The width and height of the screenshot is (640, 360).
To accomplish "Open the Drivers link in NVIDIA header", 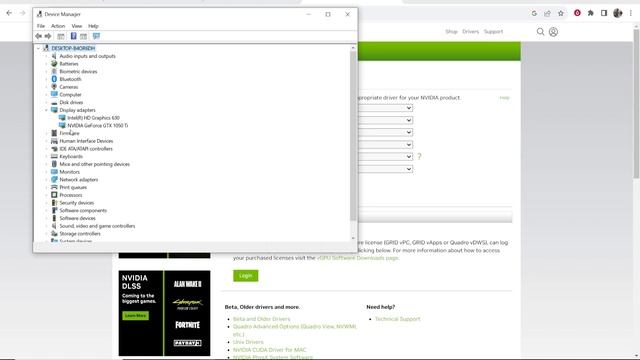I will (x=471, y=31).
